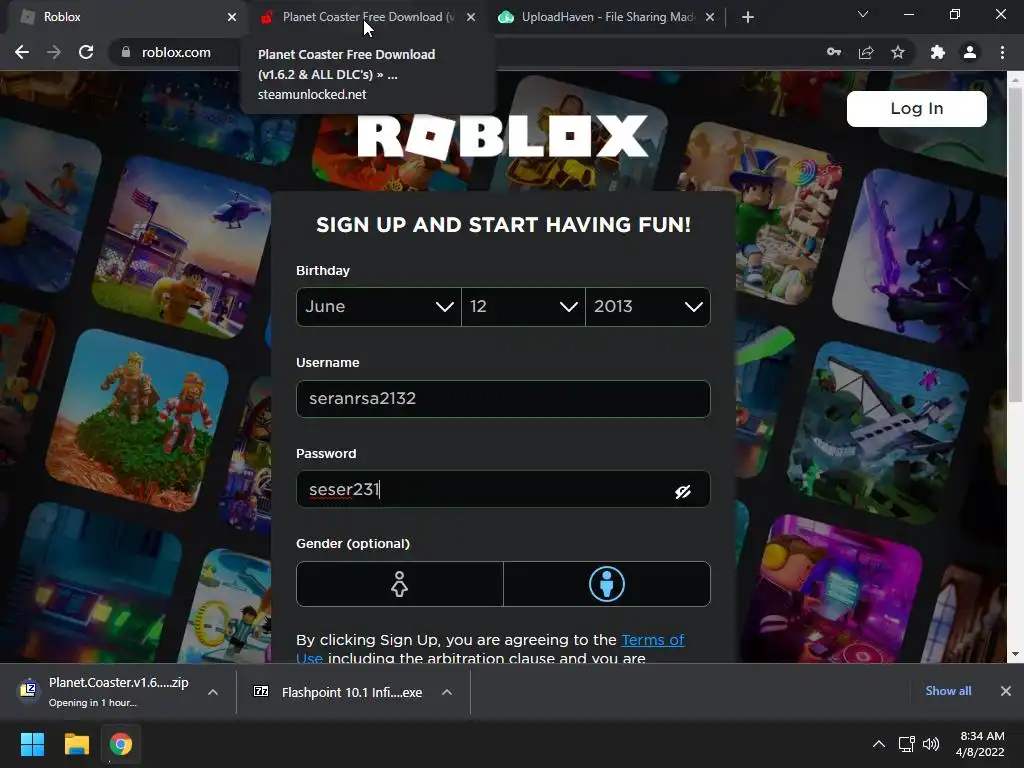Open the saved passwords key icon
1024x768 pixels.
click(x=833, y=52)
